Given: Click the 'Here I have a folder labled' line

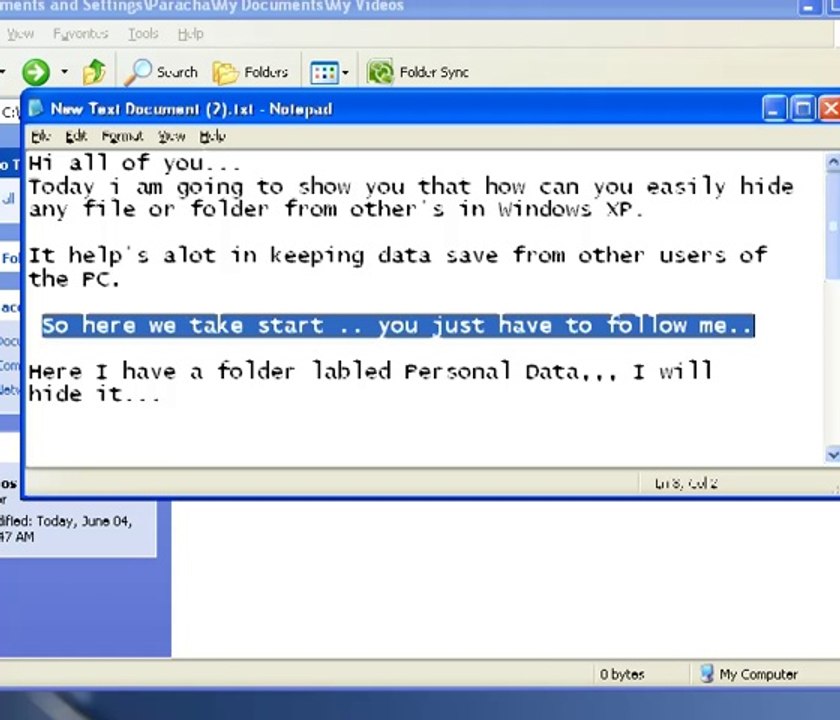Looking at the screenshot, I should [x=370, y=371].
